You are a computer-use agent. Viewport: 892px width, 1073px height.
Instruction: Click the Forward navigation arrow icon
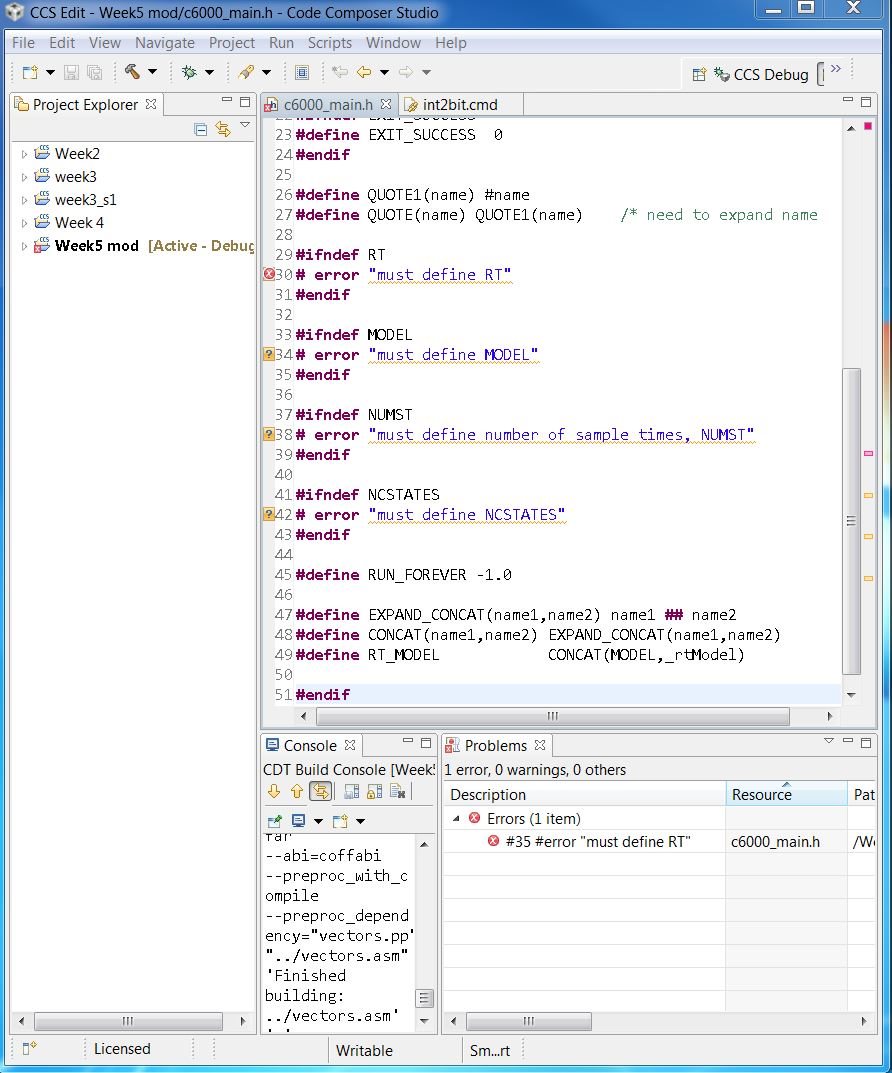click(406, 72)
